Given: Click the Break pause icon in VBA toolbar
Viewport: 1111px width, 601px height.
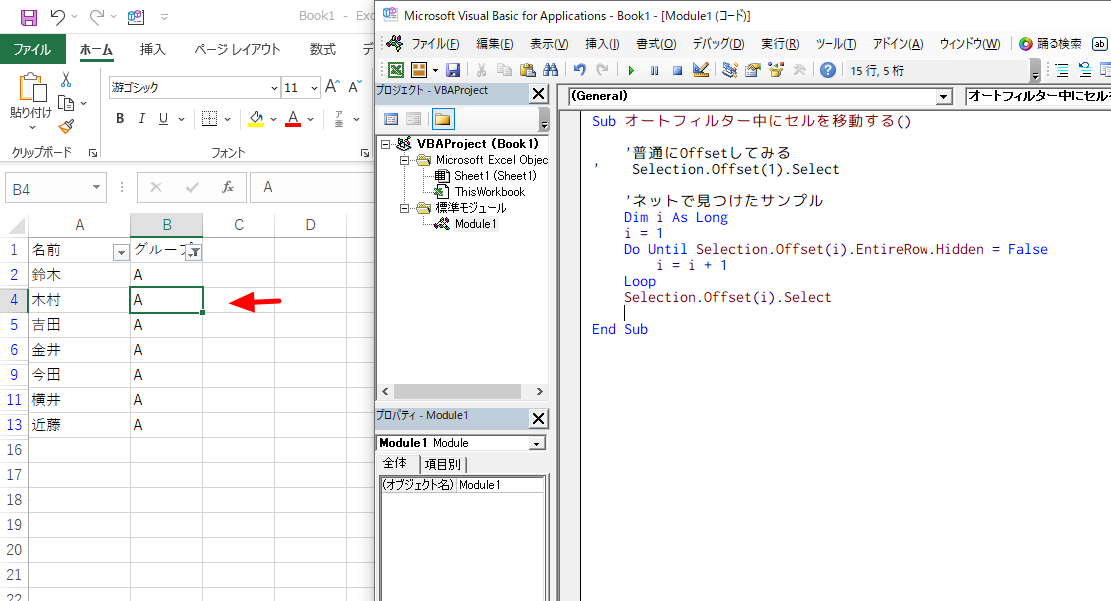Looking at the screenshot, I should [x=654, y=70].
